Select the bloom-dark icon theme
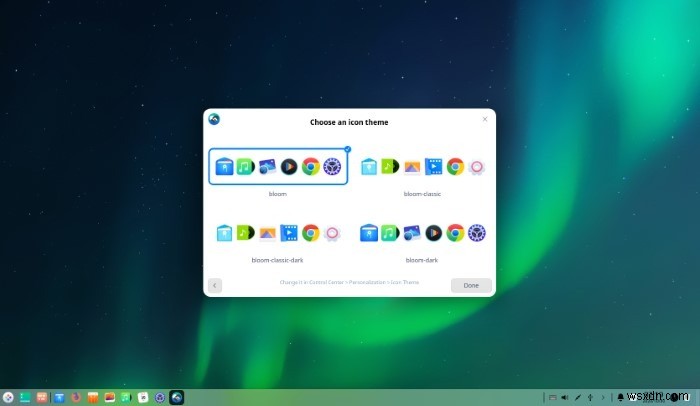700x406 pixels. coord(422,233)
